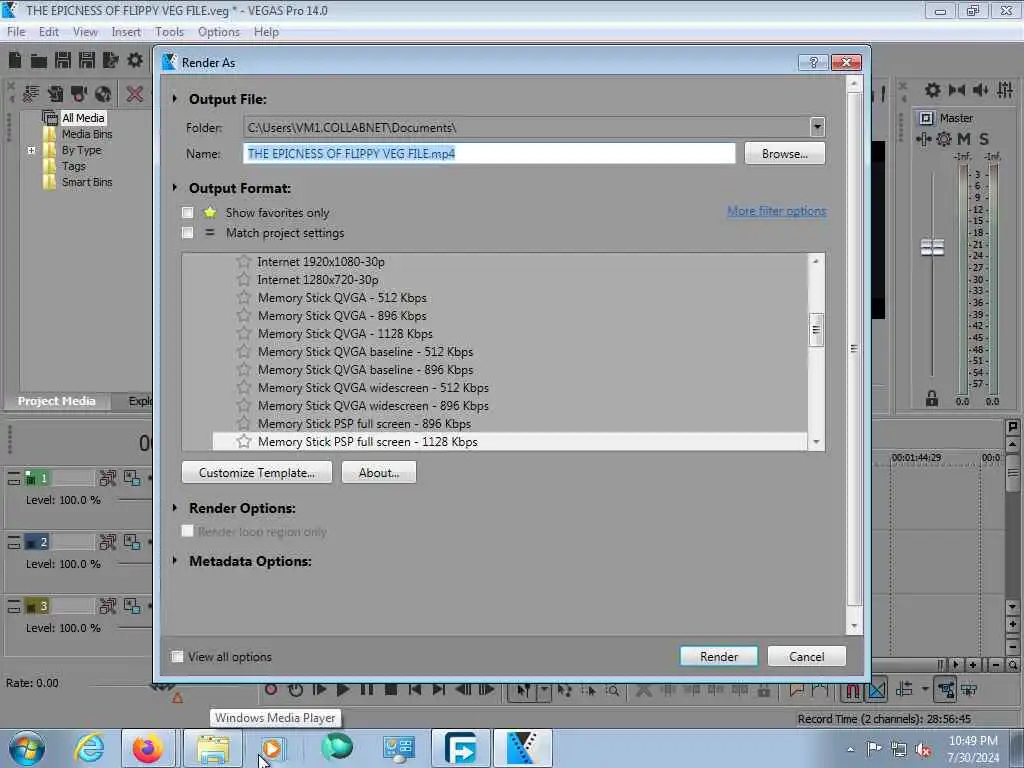The image size is (1024, 768).
Task: Click the About... button
Action: coord(379,472)
